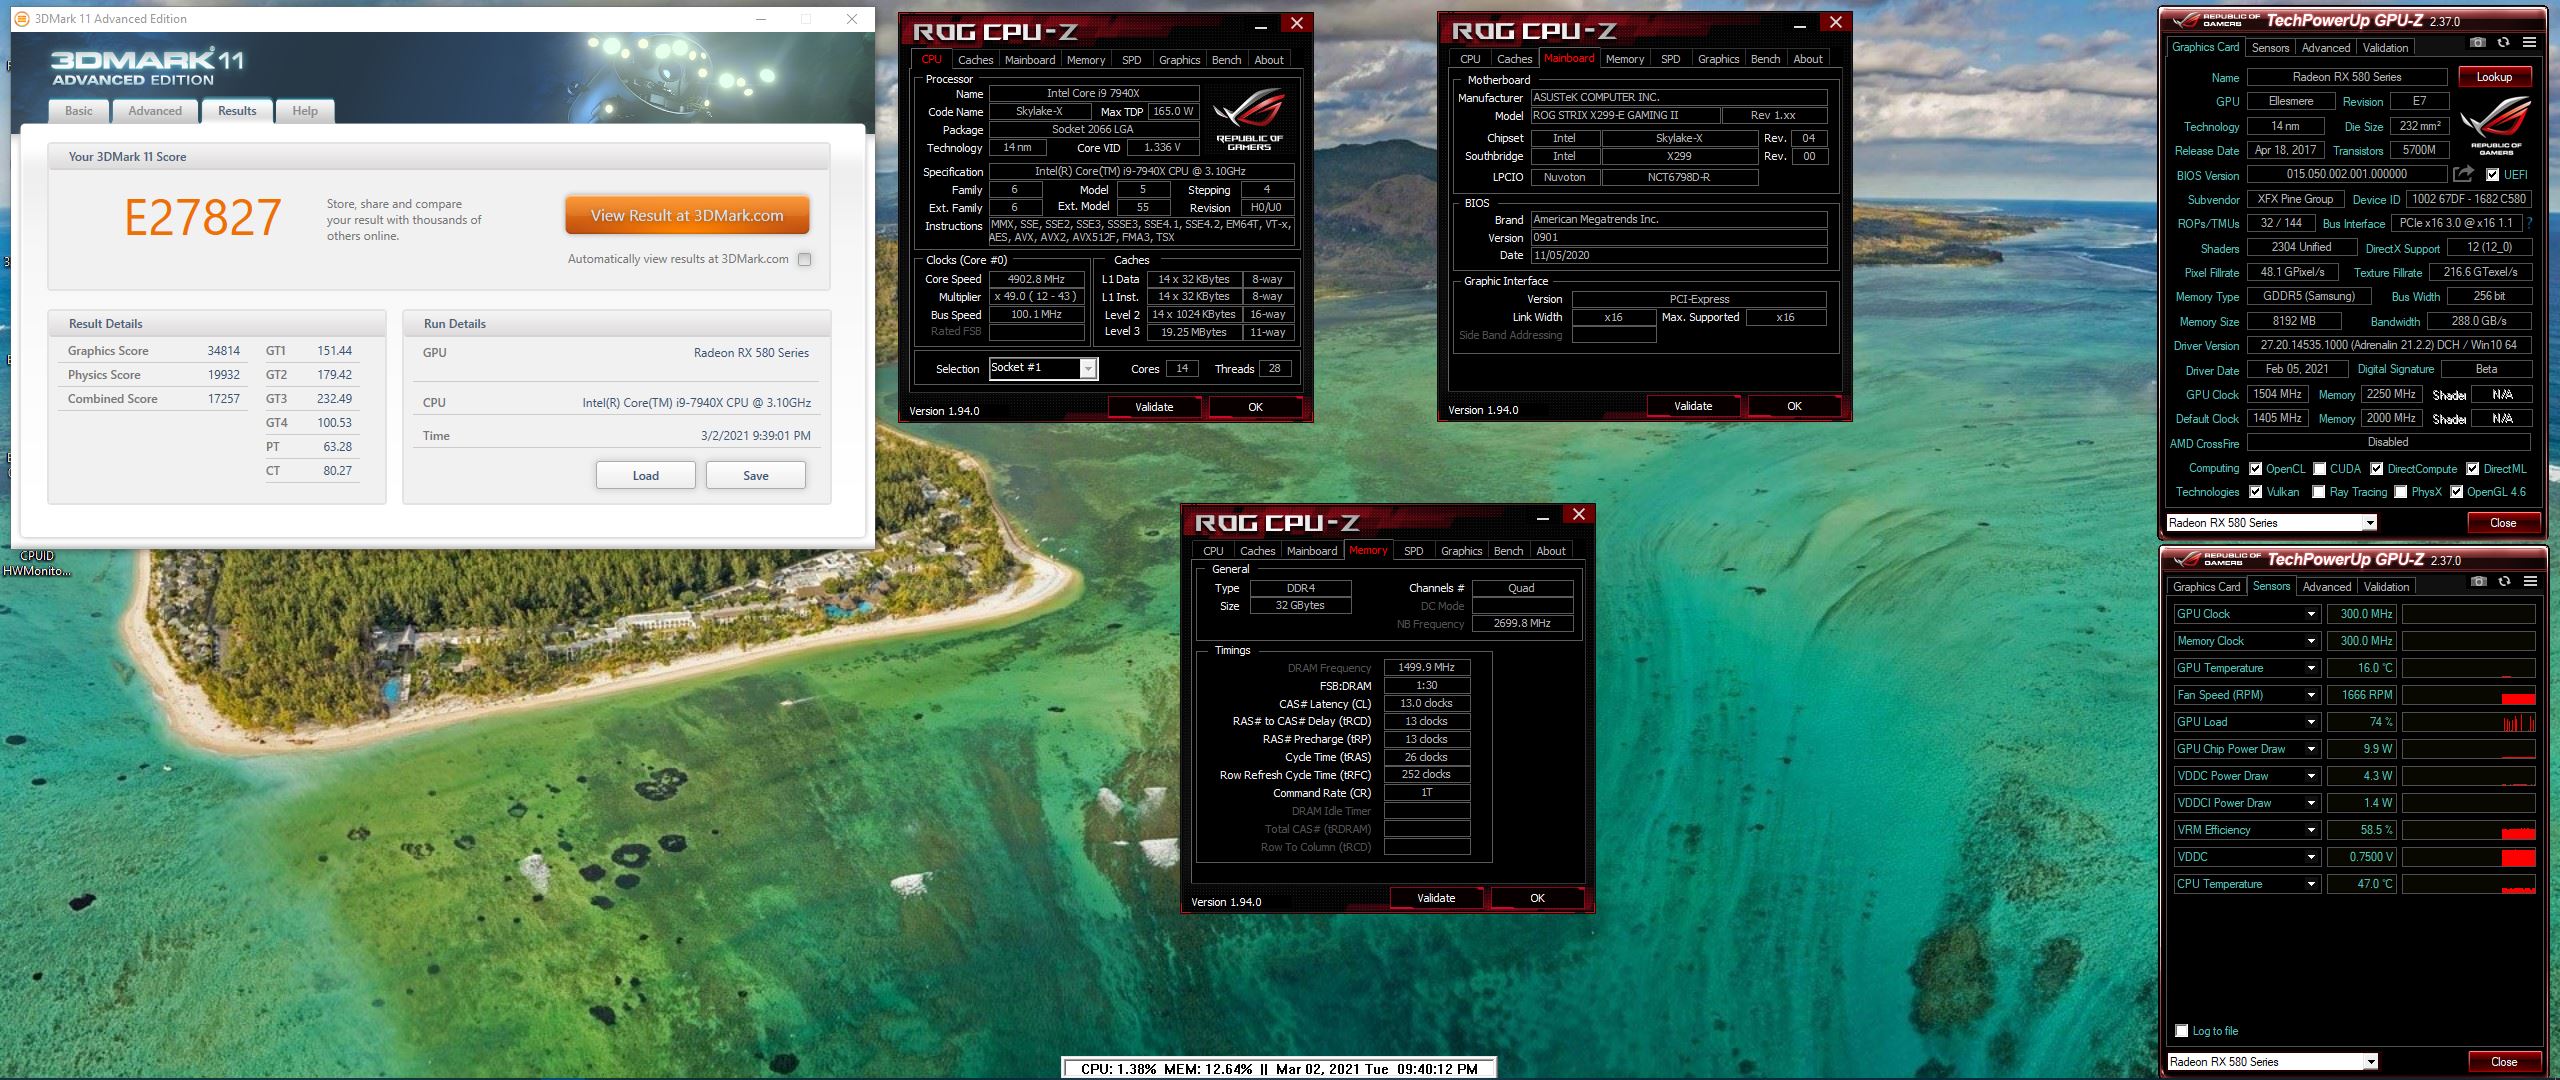Click the Bus Interface question mark in GPU-Z
Image resolution: width=2560 pixels, height=1080 pixels.
pos(2530,223)
